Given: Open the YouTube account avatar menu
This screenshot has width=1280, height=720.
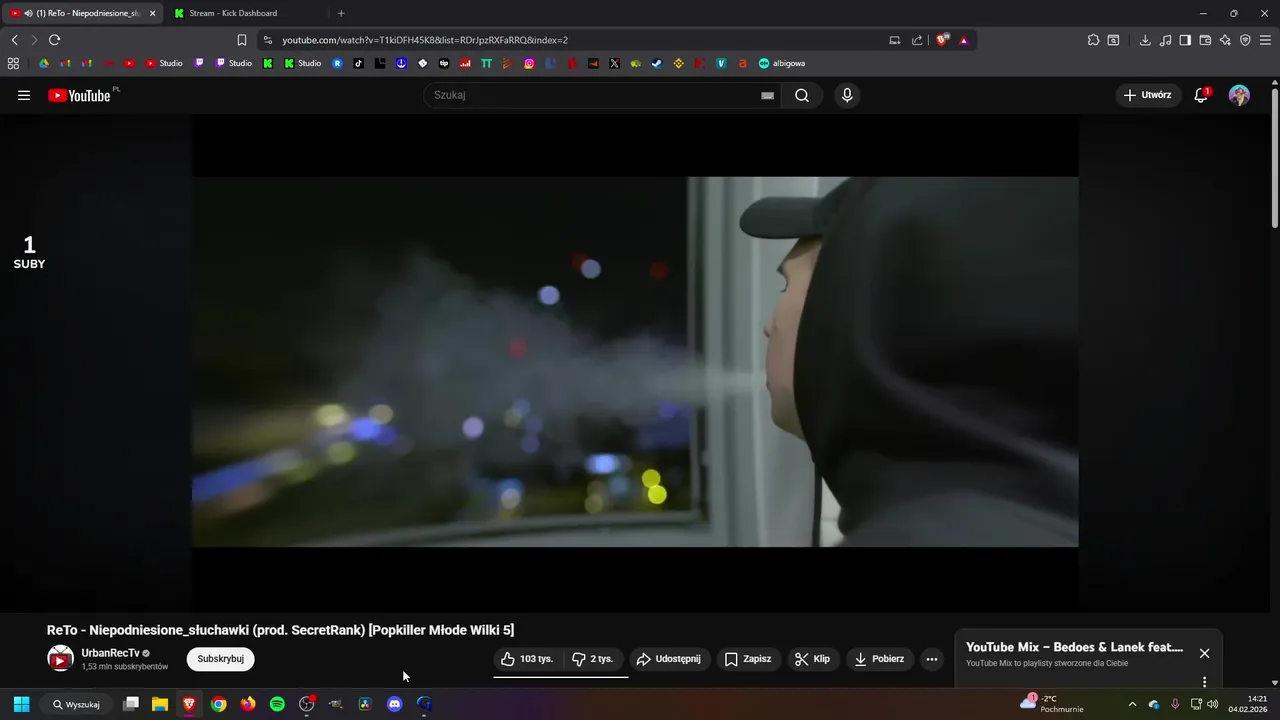Looking at the screenshot, I should (x=1239, y=95).
